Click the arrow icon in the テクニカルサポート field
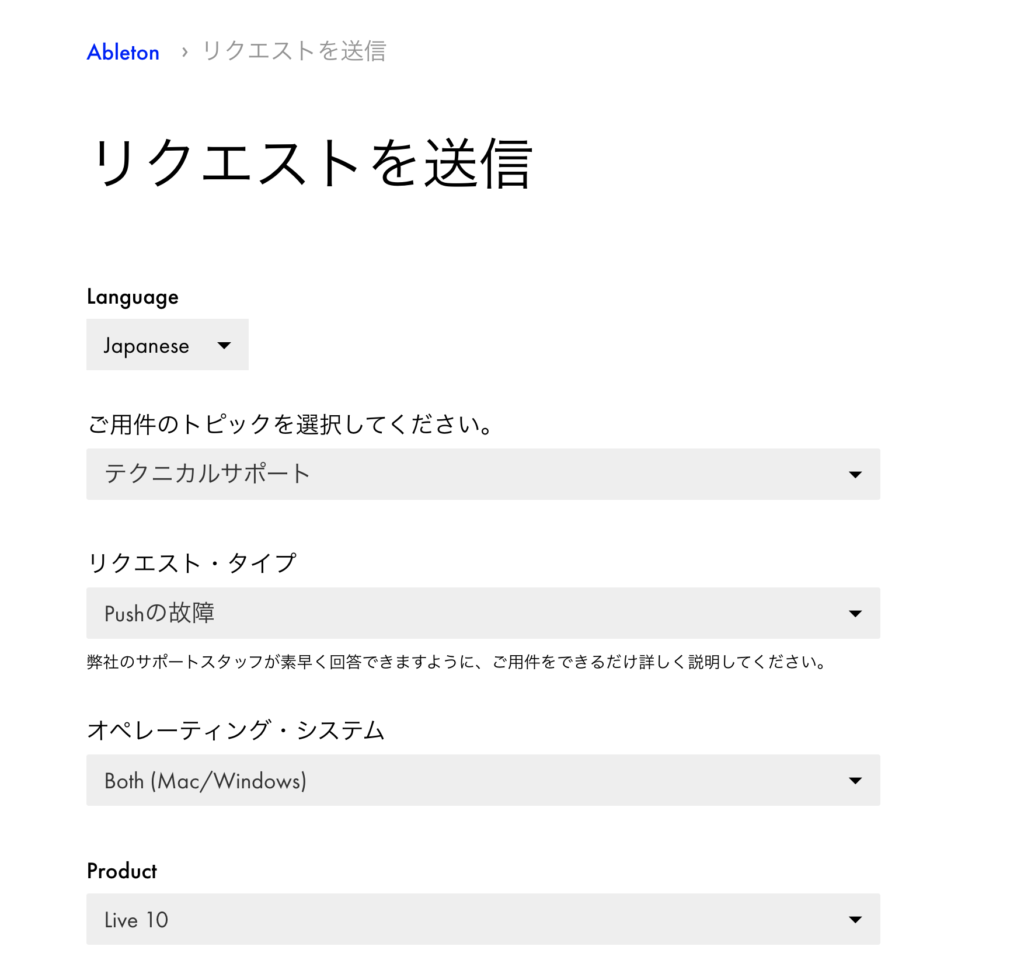The height and width of the screenshot is (974, 1024). pyautogui.click(x=855, y=474)
